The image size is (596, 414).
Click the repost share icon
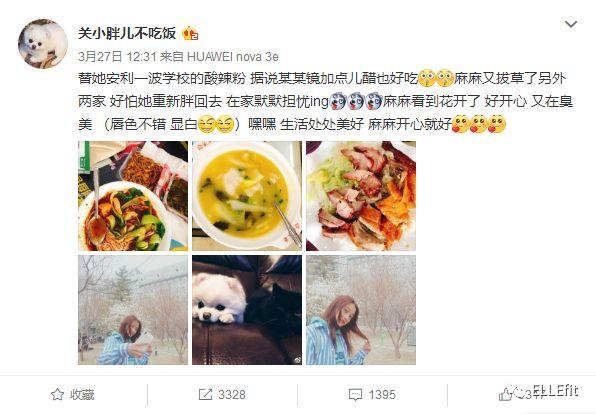(205, 394)
